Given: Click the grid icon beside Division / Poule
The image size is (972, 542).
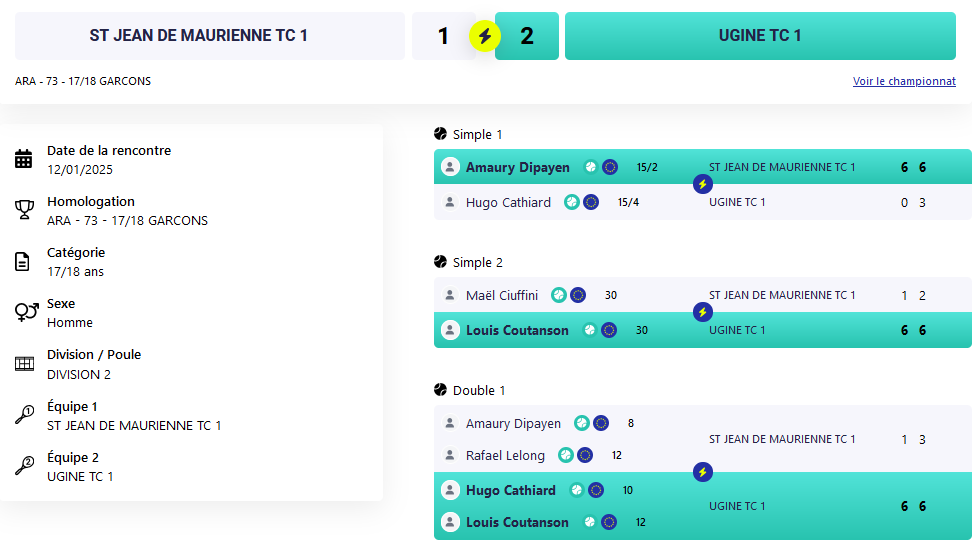Looking at the screenshot, I should pyautogui.click(x=24, y=364).
